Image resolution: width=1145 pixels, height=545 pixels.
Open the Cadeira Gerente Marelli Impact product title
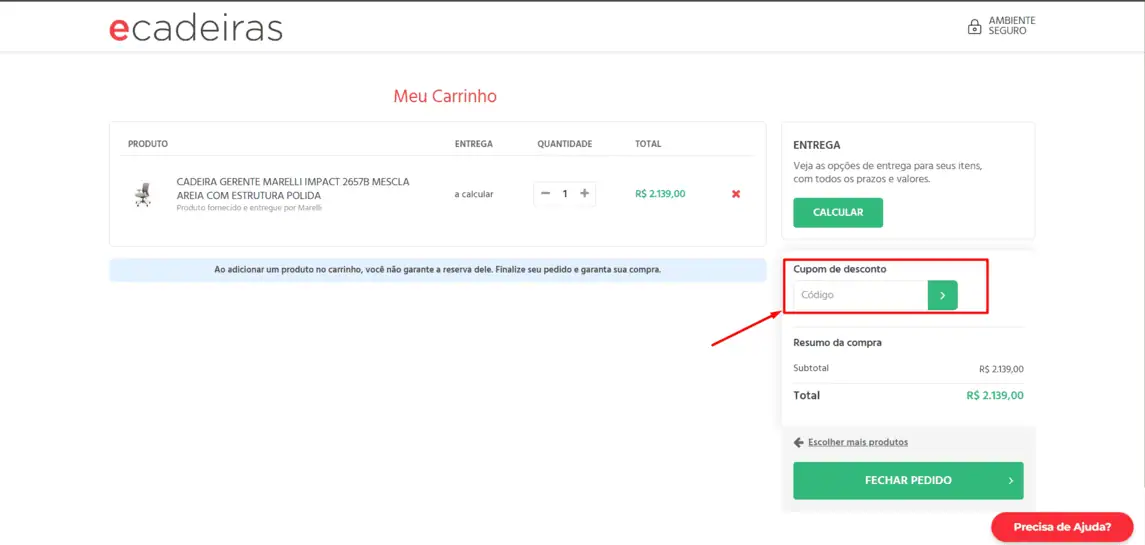click(293, 188)
